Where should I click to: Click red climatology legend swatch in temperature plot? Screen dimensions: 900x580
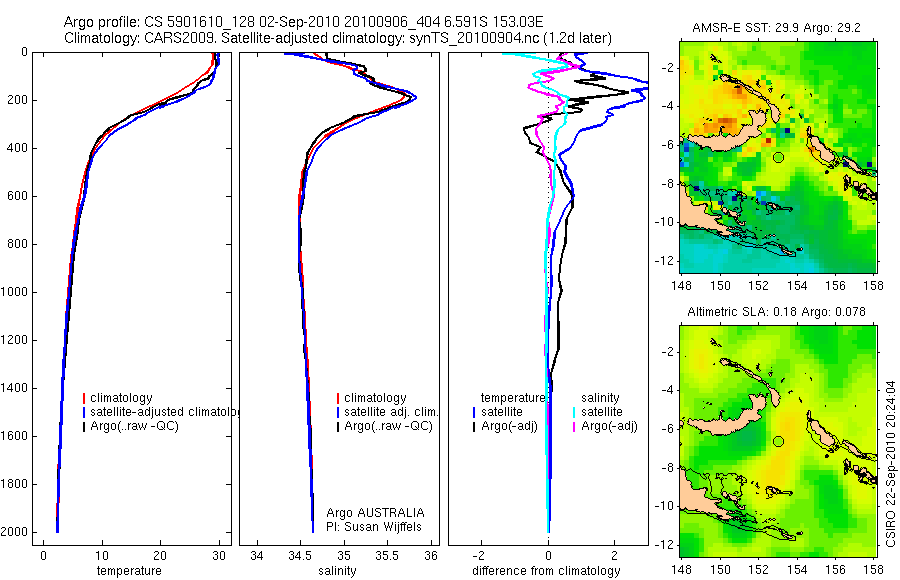click(84, 398)
